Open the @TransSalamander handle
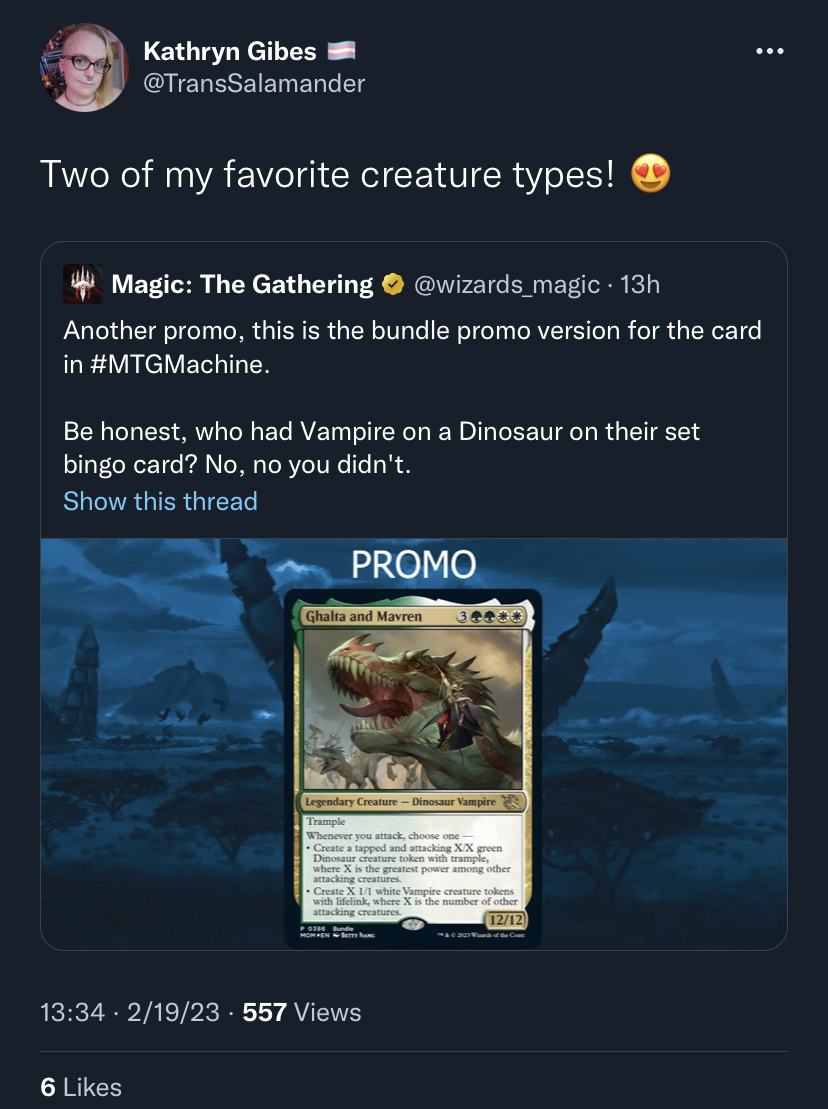This screenshot has height=1109, width=828. tap(254, 83)
